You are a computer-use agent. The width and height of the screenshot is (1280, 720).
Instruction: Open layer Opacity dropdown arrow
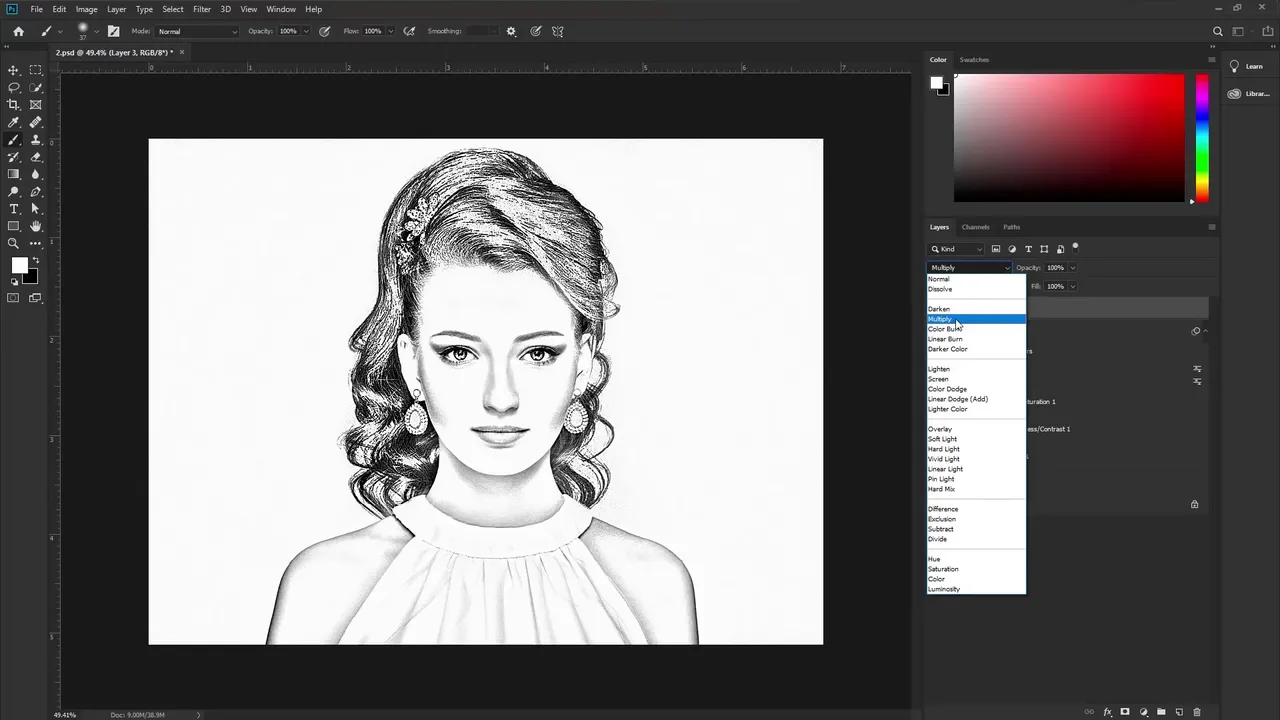[1072, 268]
